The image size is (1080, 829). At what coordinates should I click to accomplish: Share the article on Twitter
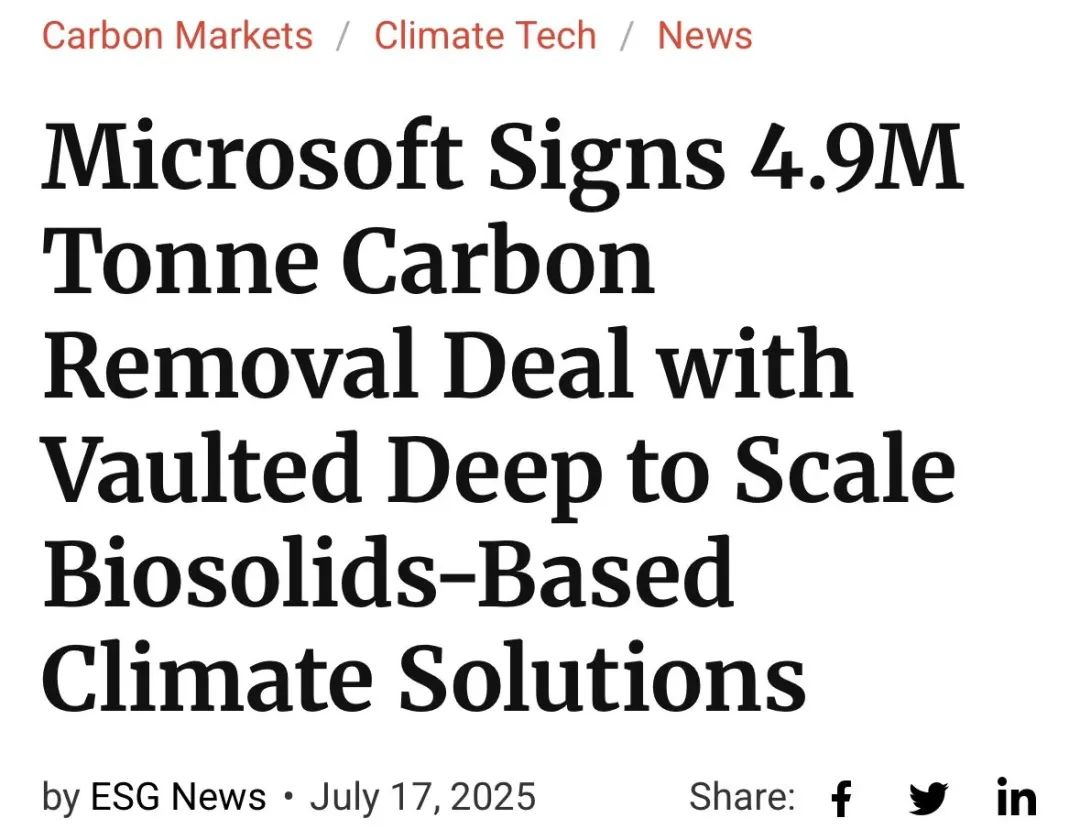(x=928, y=798)
